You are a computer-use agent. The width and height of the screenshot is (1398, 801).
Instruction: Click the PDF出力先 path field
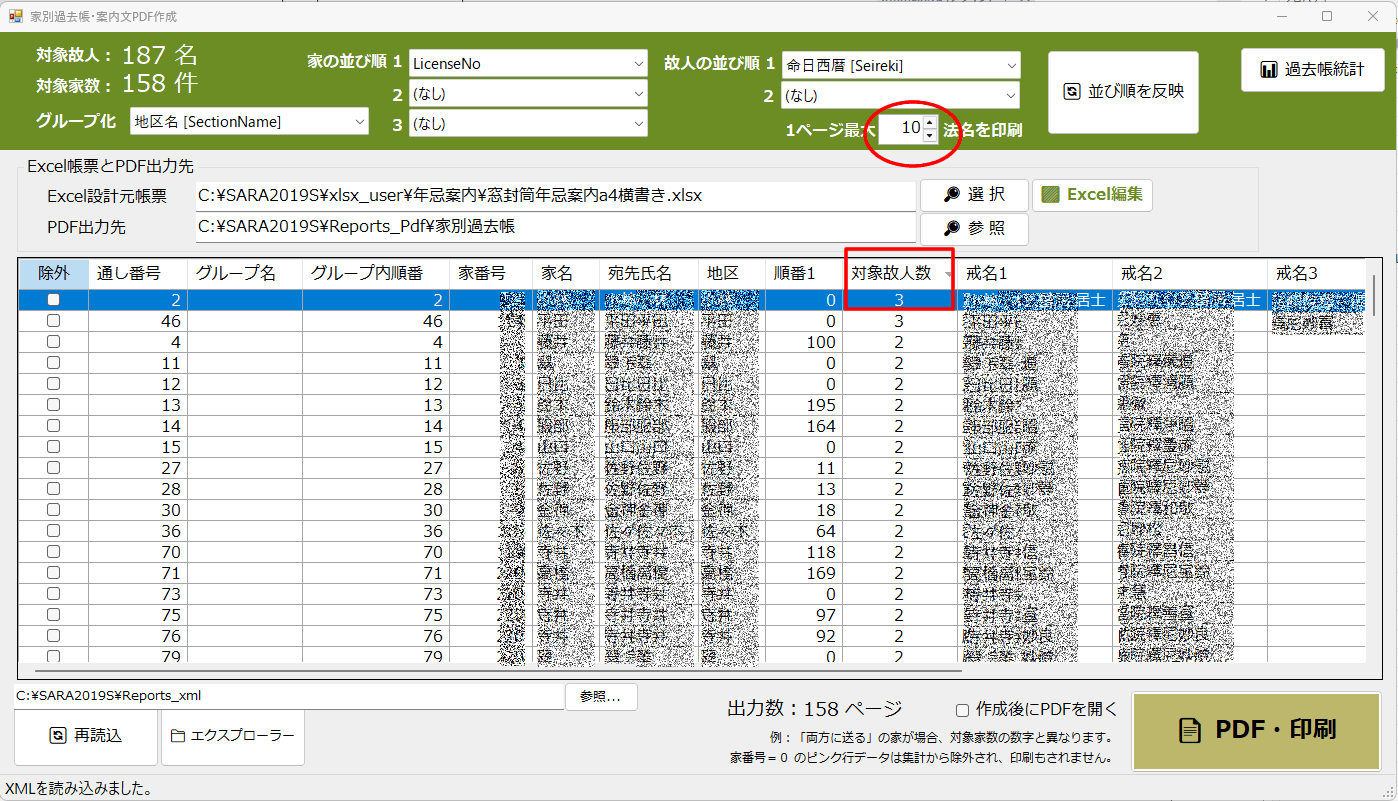point(555,228)
